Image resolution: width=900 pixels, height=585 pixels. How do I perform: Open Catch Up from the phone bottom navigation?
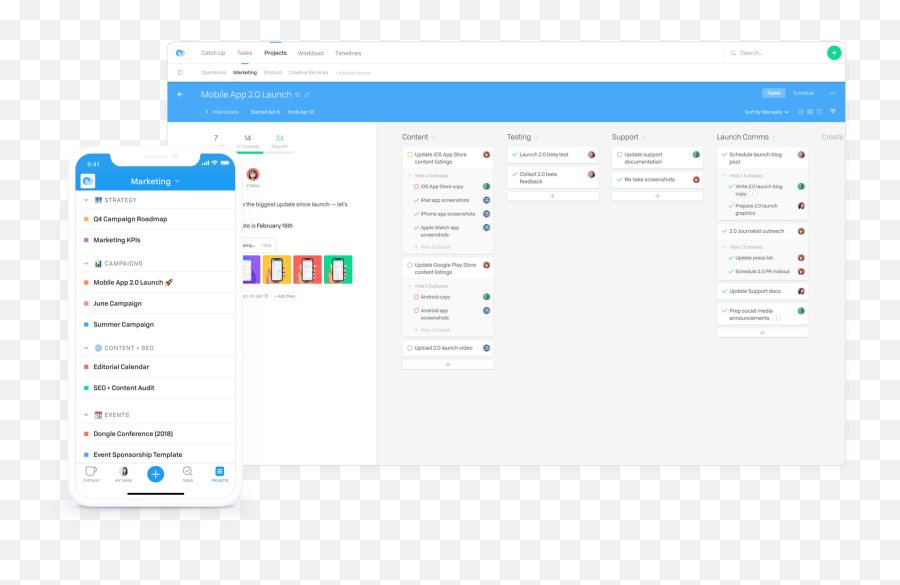[x=92, y=472]
